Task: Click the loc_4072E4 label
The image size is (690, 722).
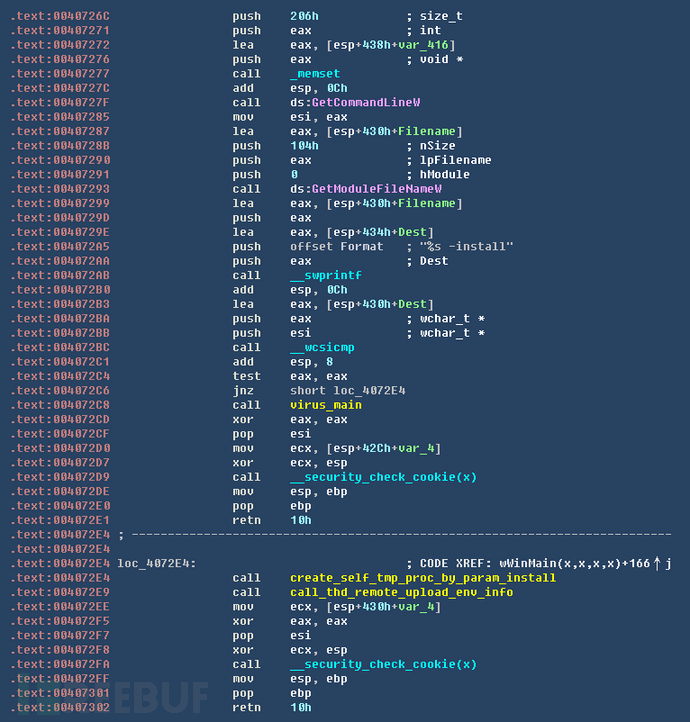Action: coord(157,563)
